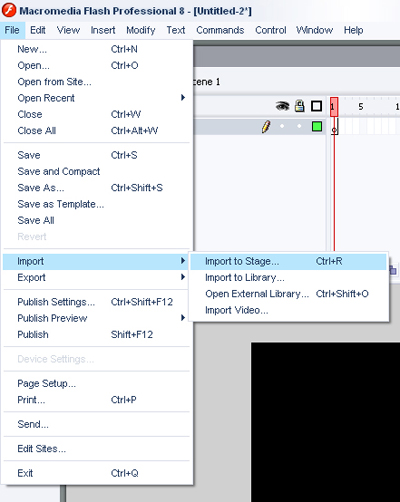Open the File menu
The image size is (400, 502).
[12, 30]
